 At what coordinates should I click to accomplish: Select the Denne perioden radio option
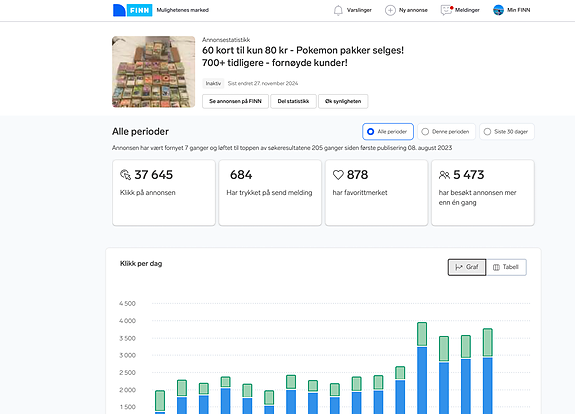click(446, 132)
